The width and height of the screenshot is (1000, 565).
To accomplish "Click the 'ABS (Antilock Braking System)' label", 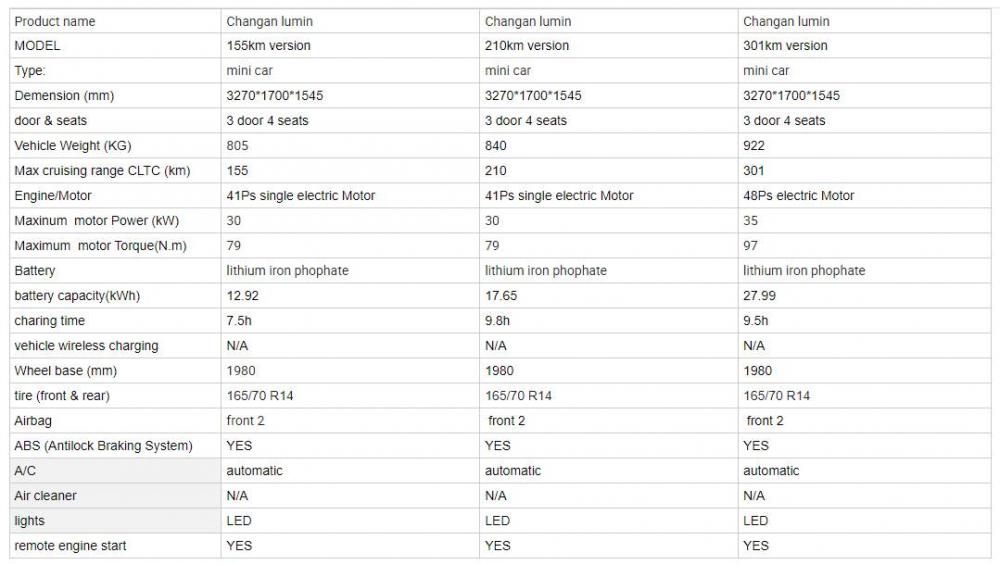I will (x=103, y=446).
